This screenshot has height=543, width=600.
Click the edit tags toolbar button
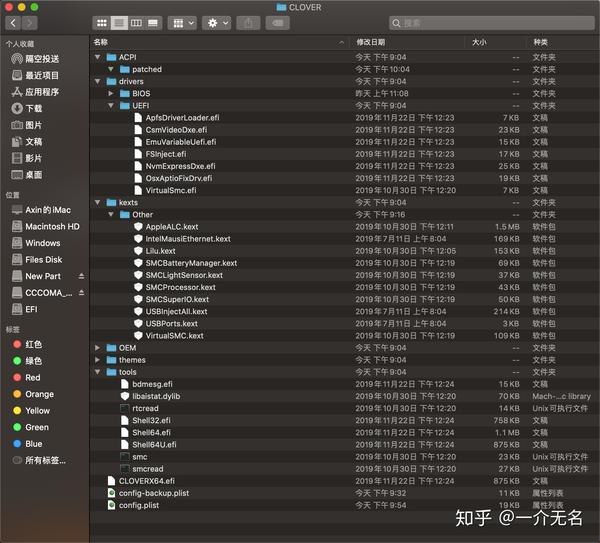[277, 23]
